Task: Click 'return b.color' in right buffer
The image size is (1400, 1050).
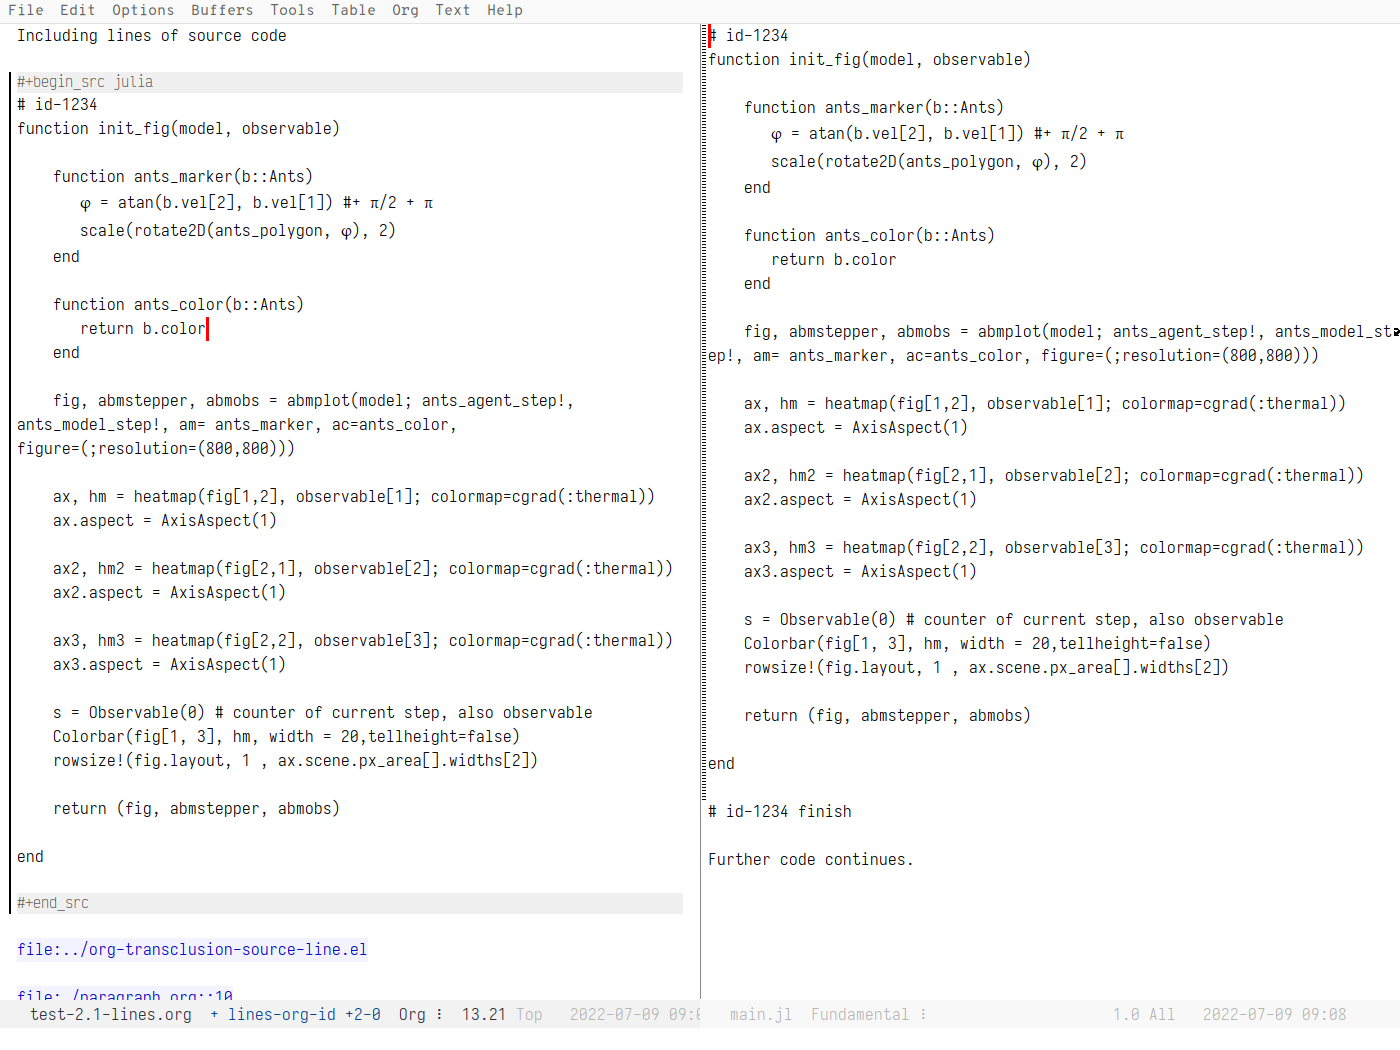Action: (x=834, y=260)
